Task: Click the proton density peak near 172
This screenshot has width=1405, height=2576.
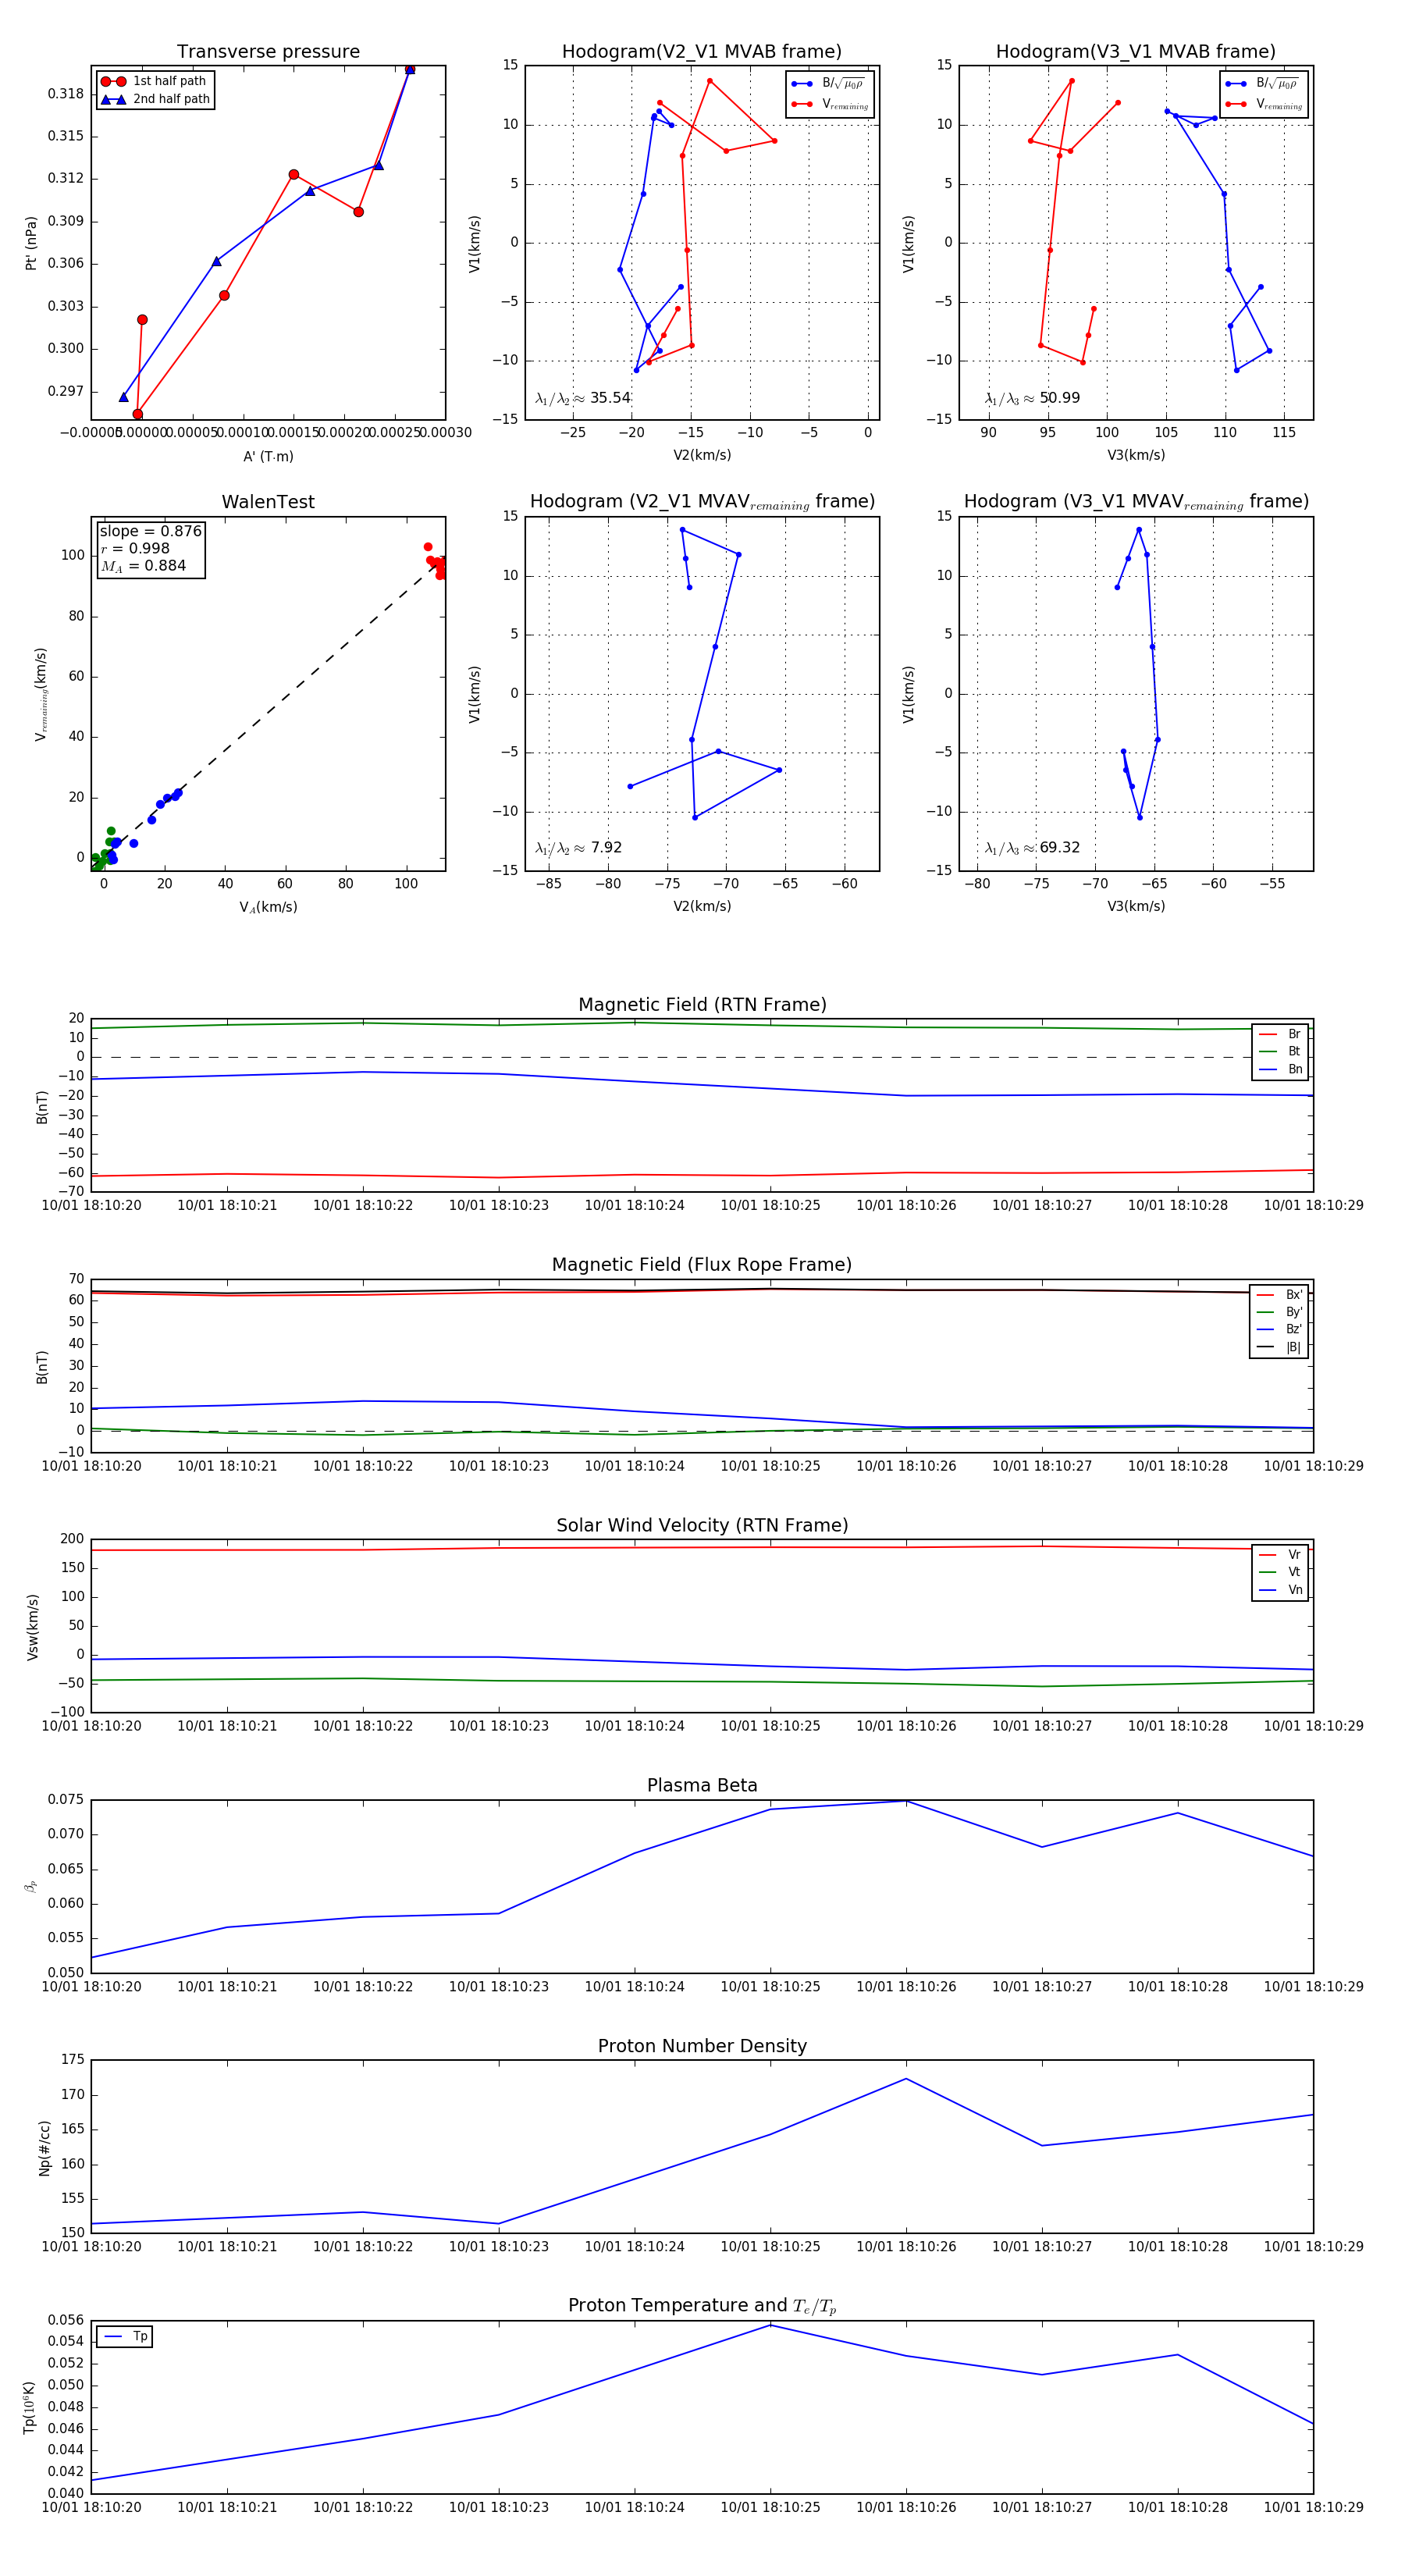Action: 906,2079
